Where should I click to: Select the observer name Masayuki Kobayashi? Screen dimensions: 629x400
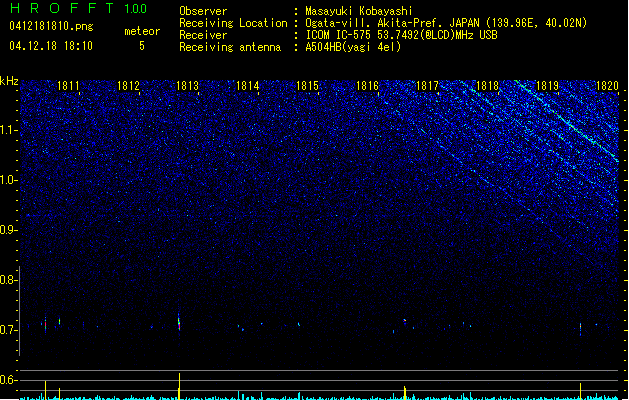pos(359,11)
